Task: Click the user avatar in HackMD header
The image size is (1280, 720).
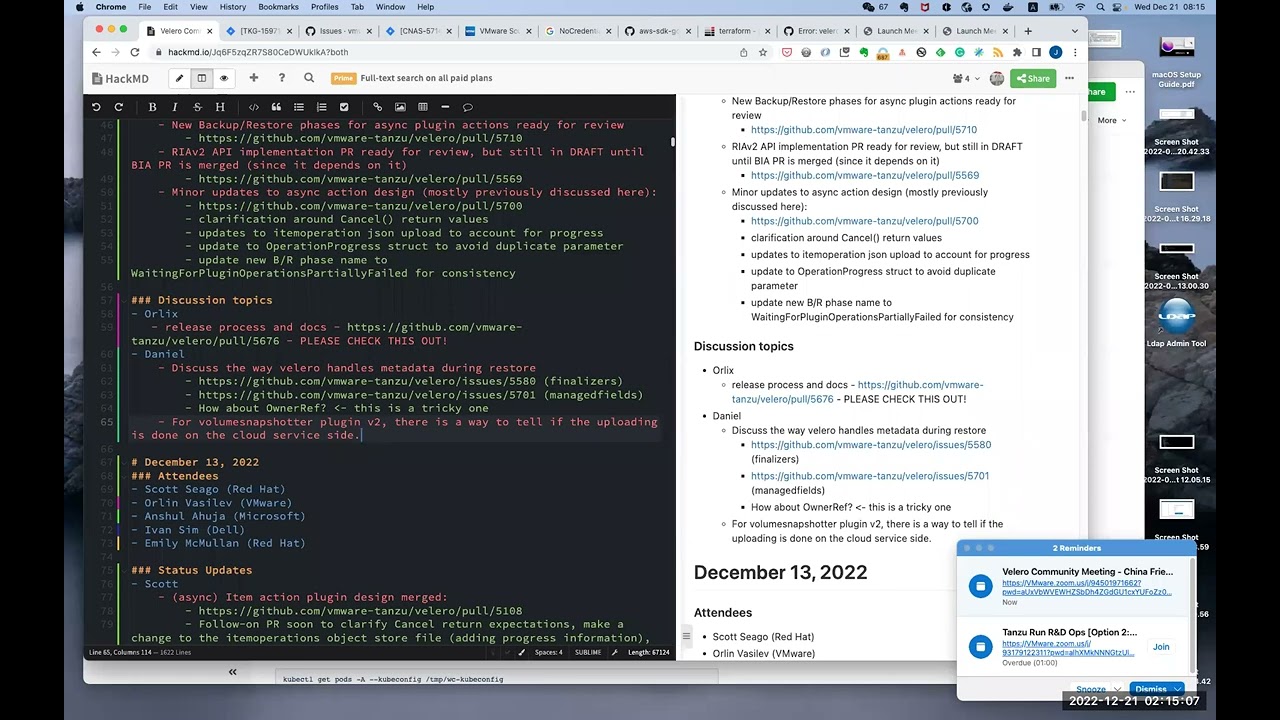Action: 997,78
